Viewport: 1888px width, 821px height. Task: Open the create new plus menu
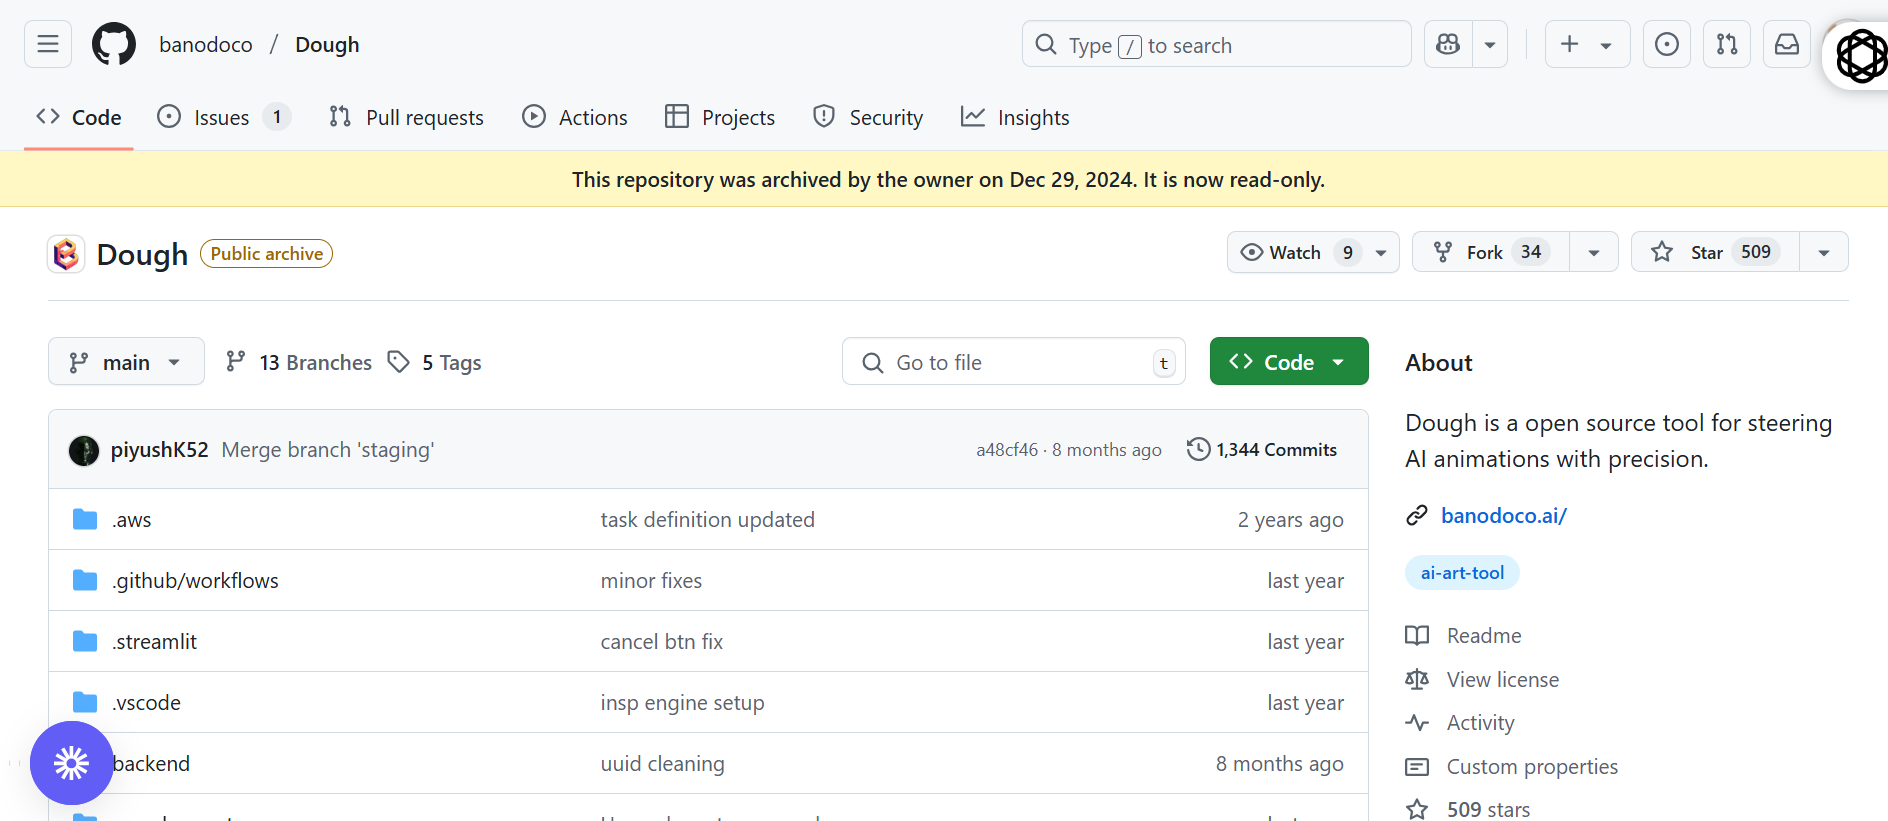tap(1587, 44)
